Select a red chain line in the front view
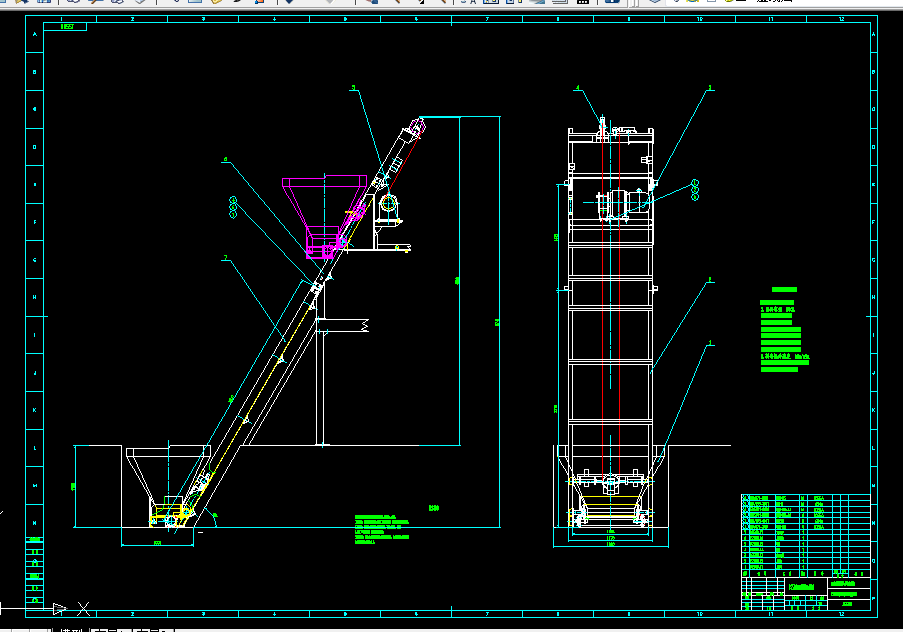 point(602,300)
